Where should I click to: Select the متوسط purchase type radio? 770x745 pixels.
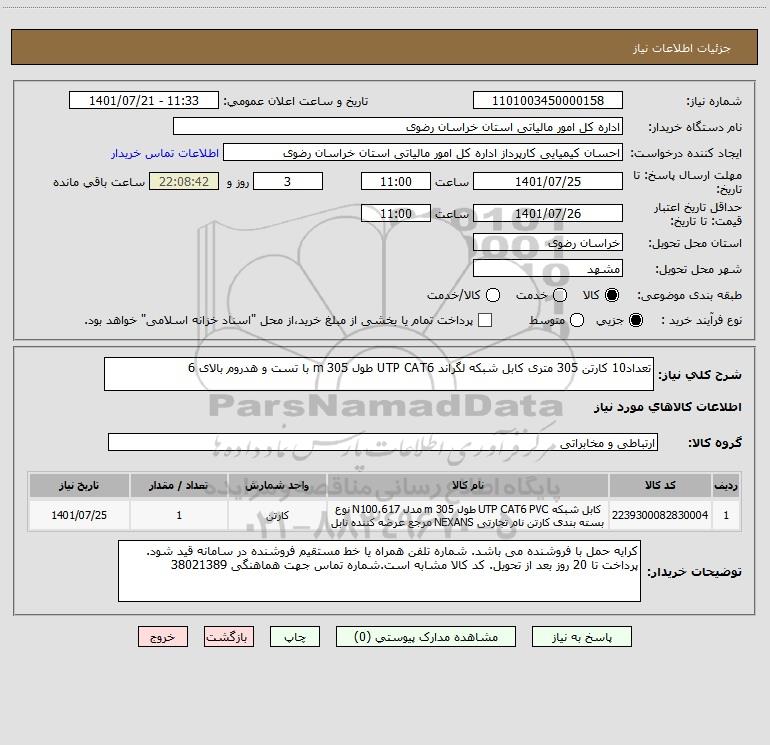577,320
